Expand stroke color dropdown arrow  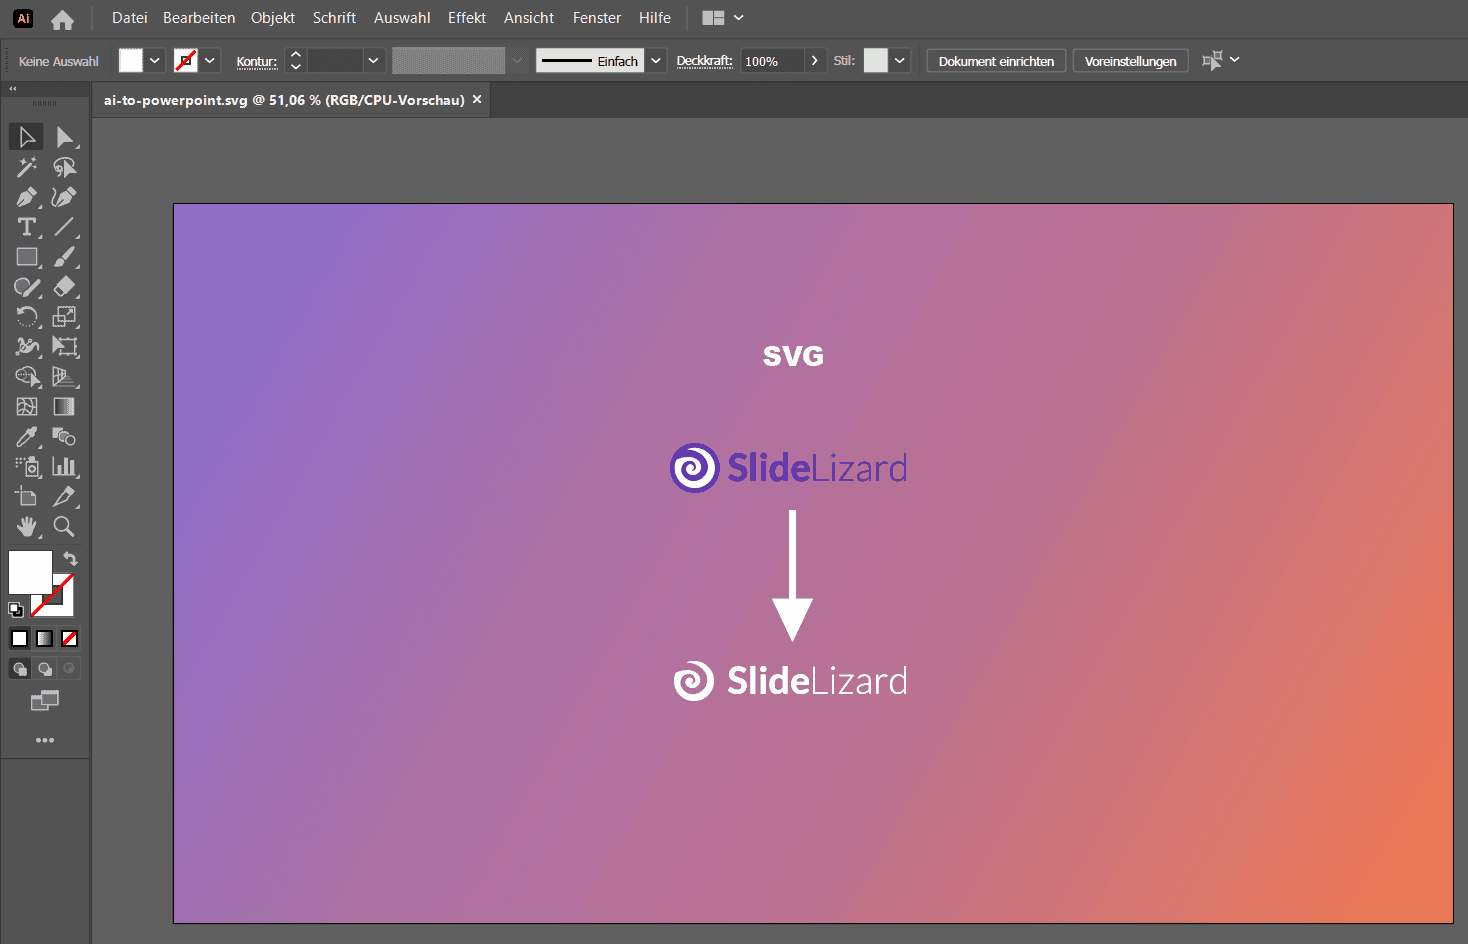[x=210, y=60]
